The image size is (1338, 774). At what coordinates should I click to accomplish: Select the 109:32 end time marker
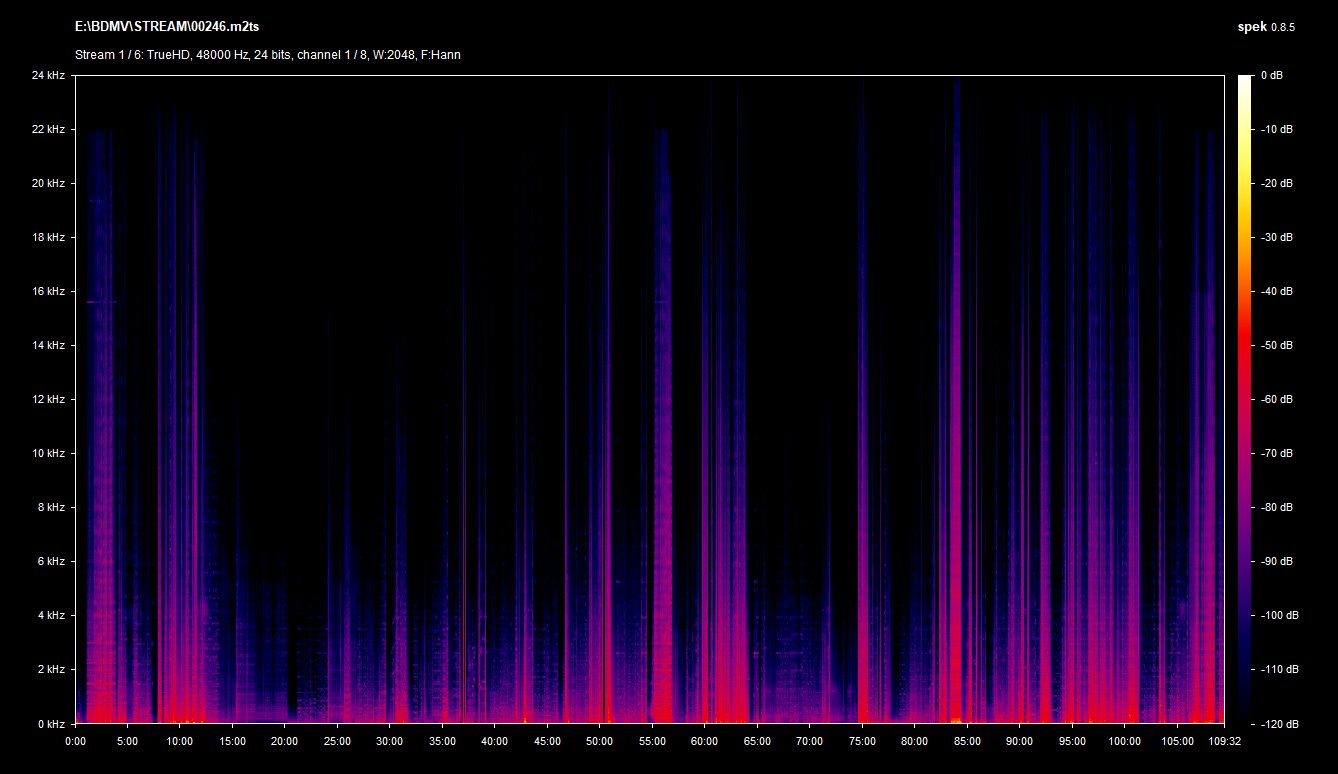1223,741
